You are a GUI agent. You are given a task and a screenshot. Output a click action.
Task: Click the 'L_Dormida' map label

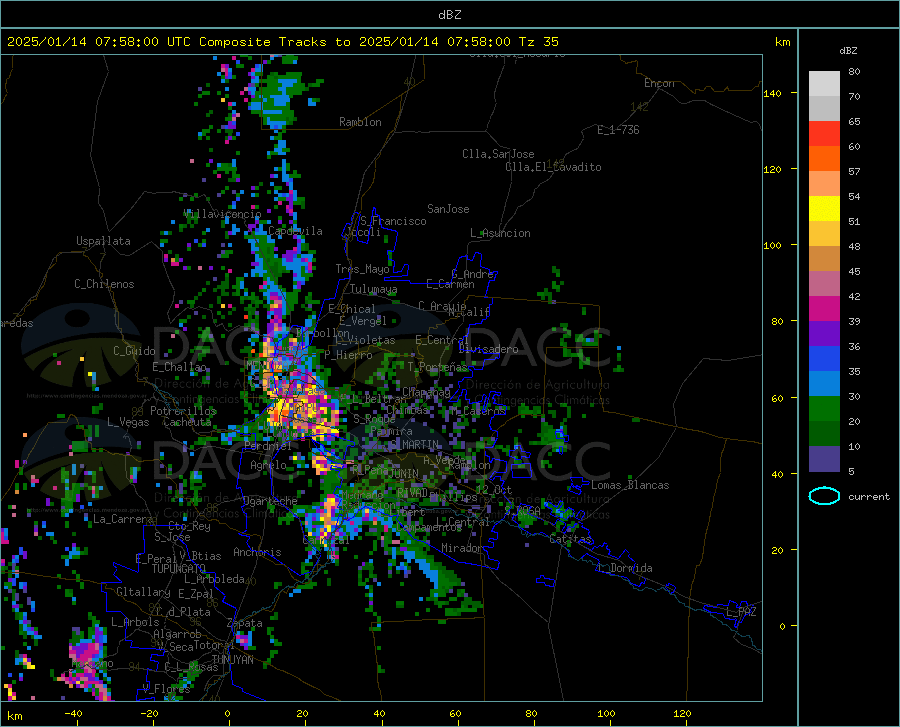(625, 568)
